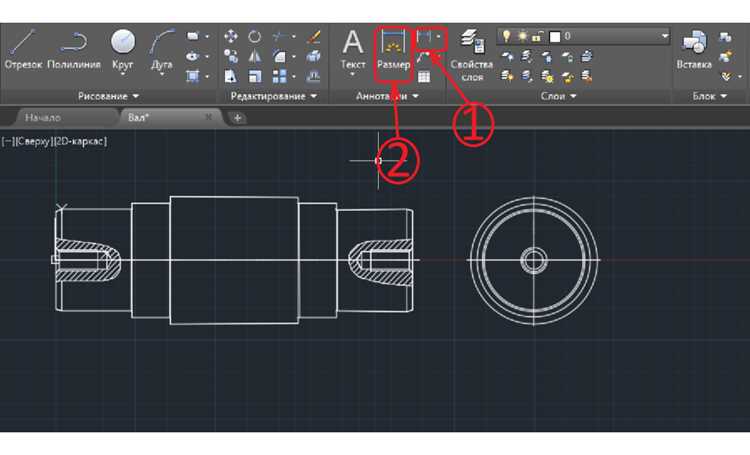This screenshot has width=750, height=455.
Task: Click the Copy tool icon
Action: click(x=231, y=56)
